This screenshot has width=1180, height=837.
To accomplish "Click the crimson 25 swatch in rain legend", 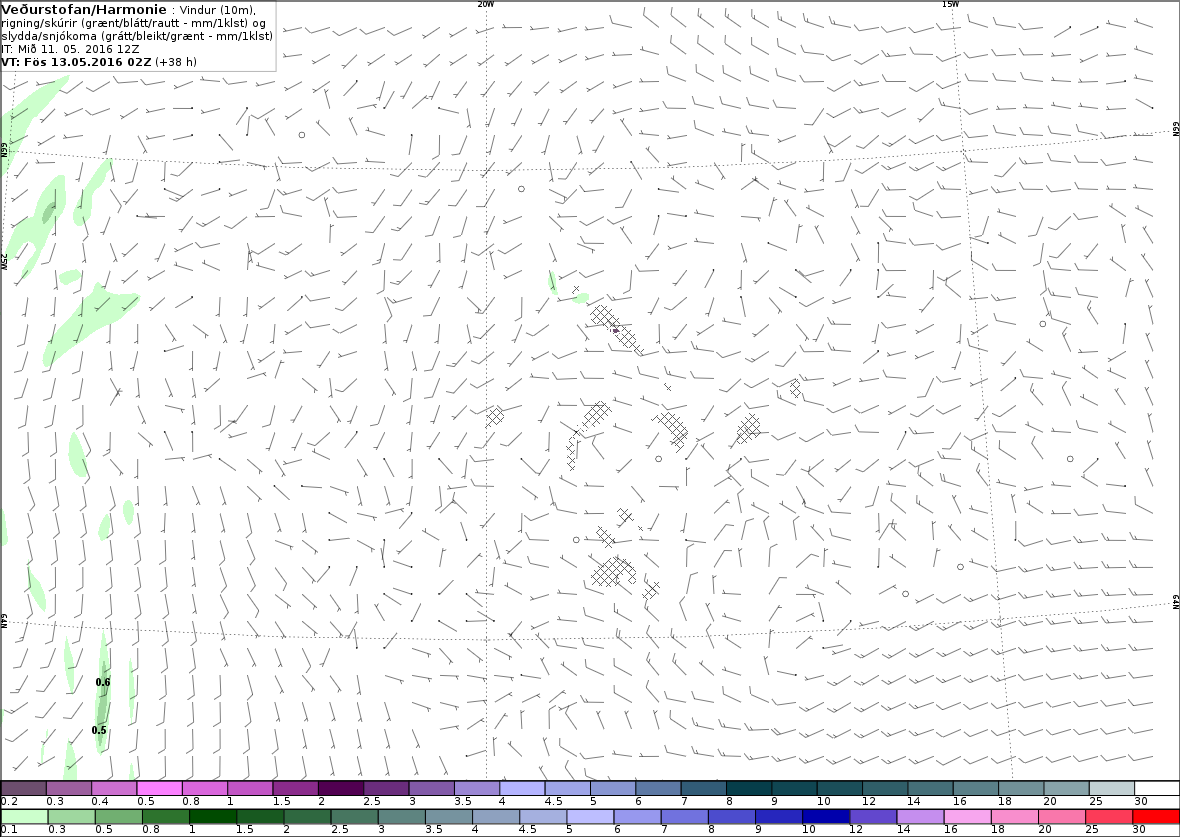I will tap(1109, 817).
